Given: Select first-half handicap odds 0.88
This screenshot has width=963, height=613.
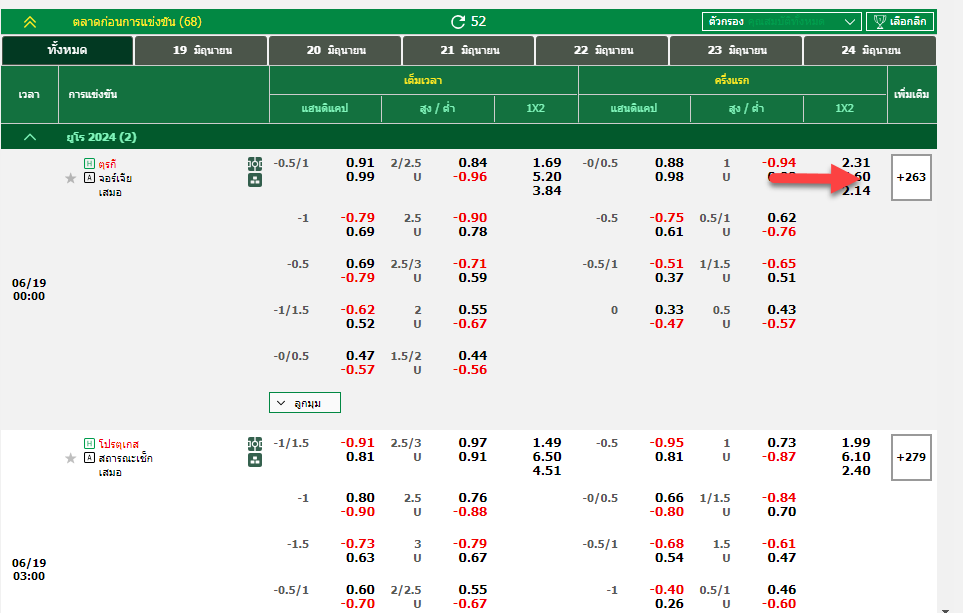Looking at the screenshot, I should 669,163.
